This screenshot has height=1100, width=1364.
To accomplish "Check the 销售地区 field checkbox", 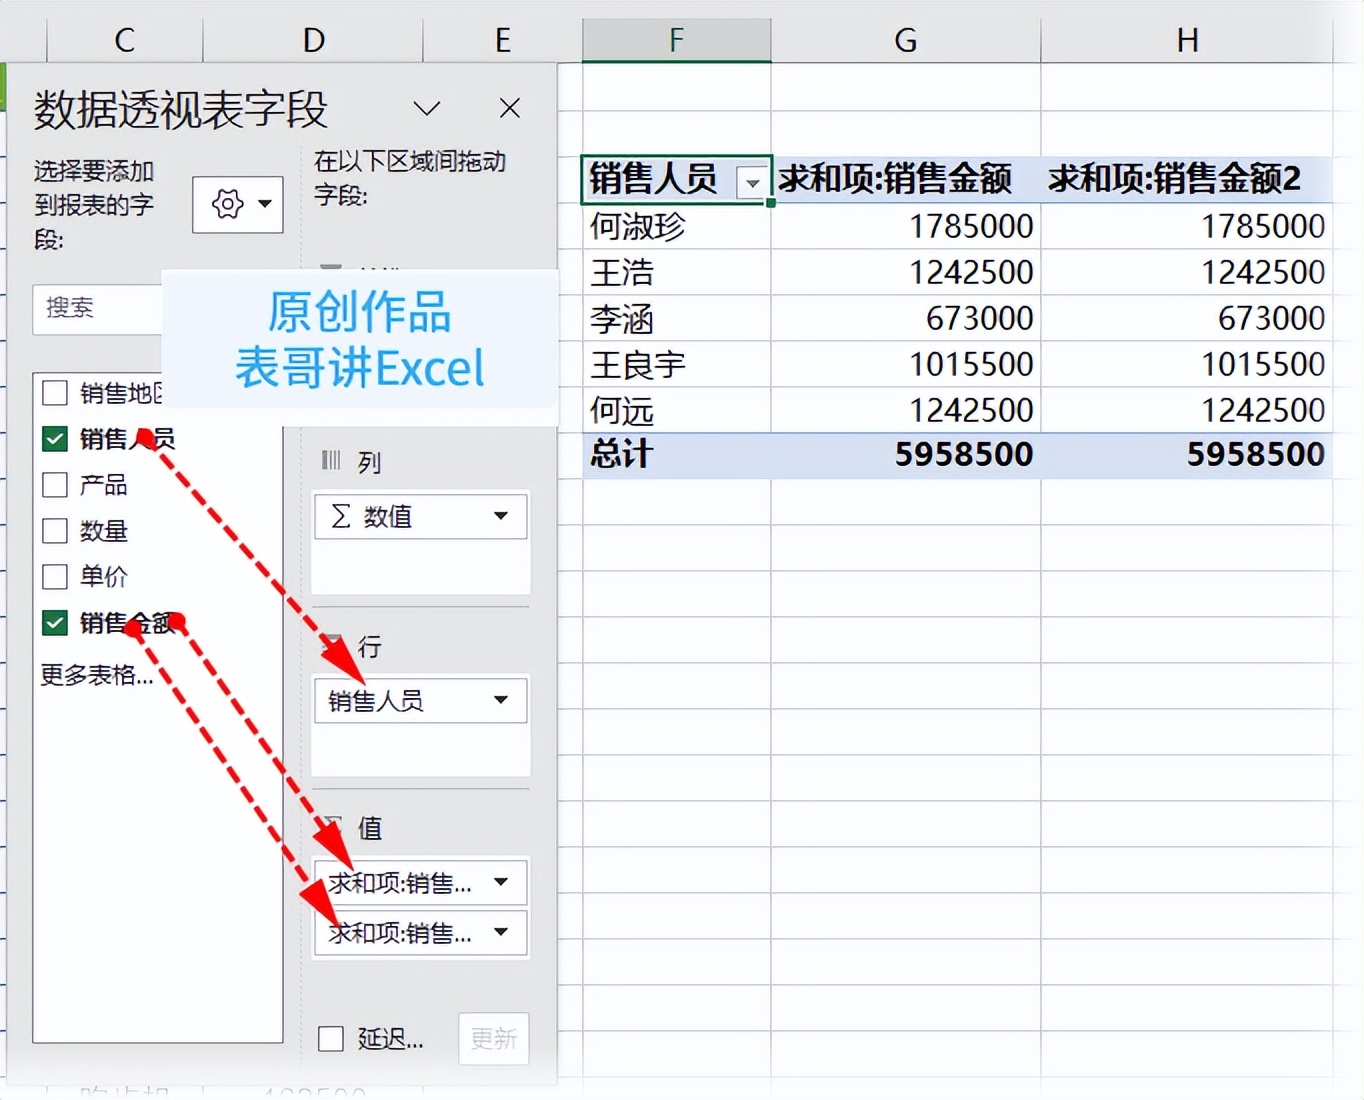I will (55, 393).
